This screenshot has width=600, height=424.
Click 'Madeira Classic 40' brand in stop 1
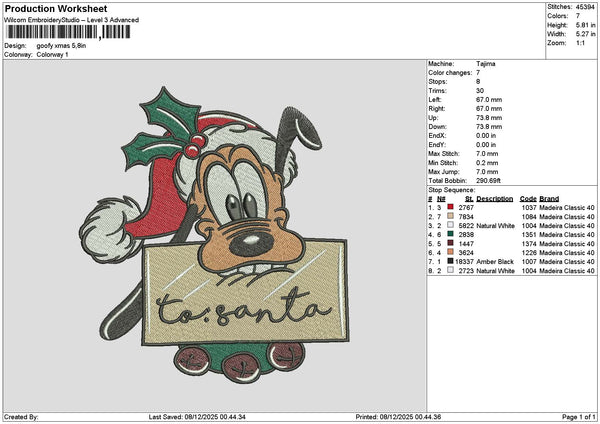point(567,207)
